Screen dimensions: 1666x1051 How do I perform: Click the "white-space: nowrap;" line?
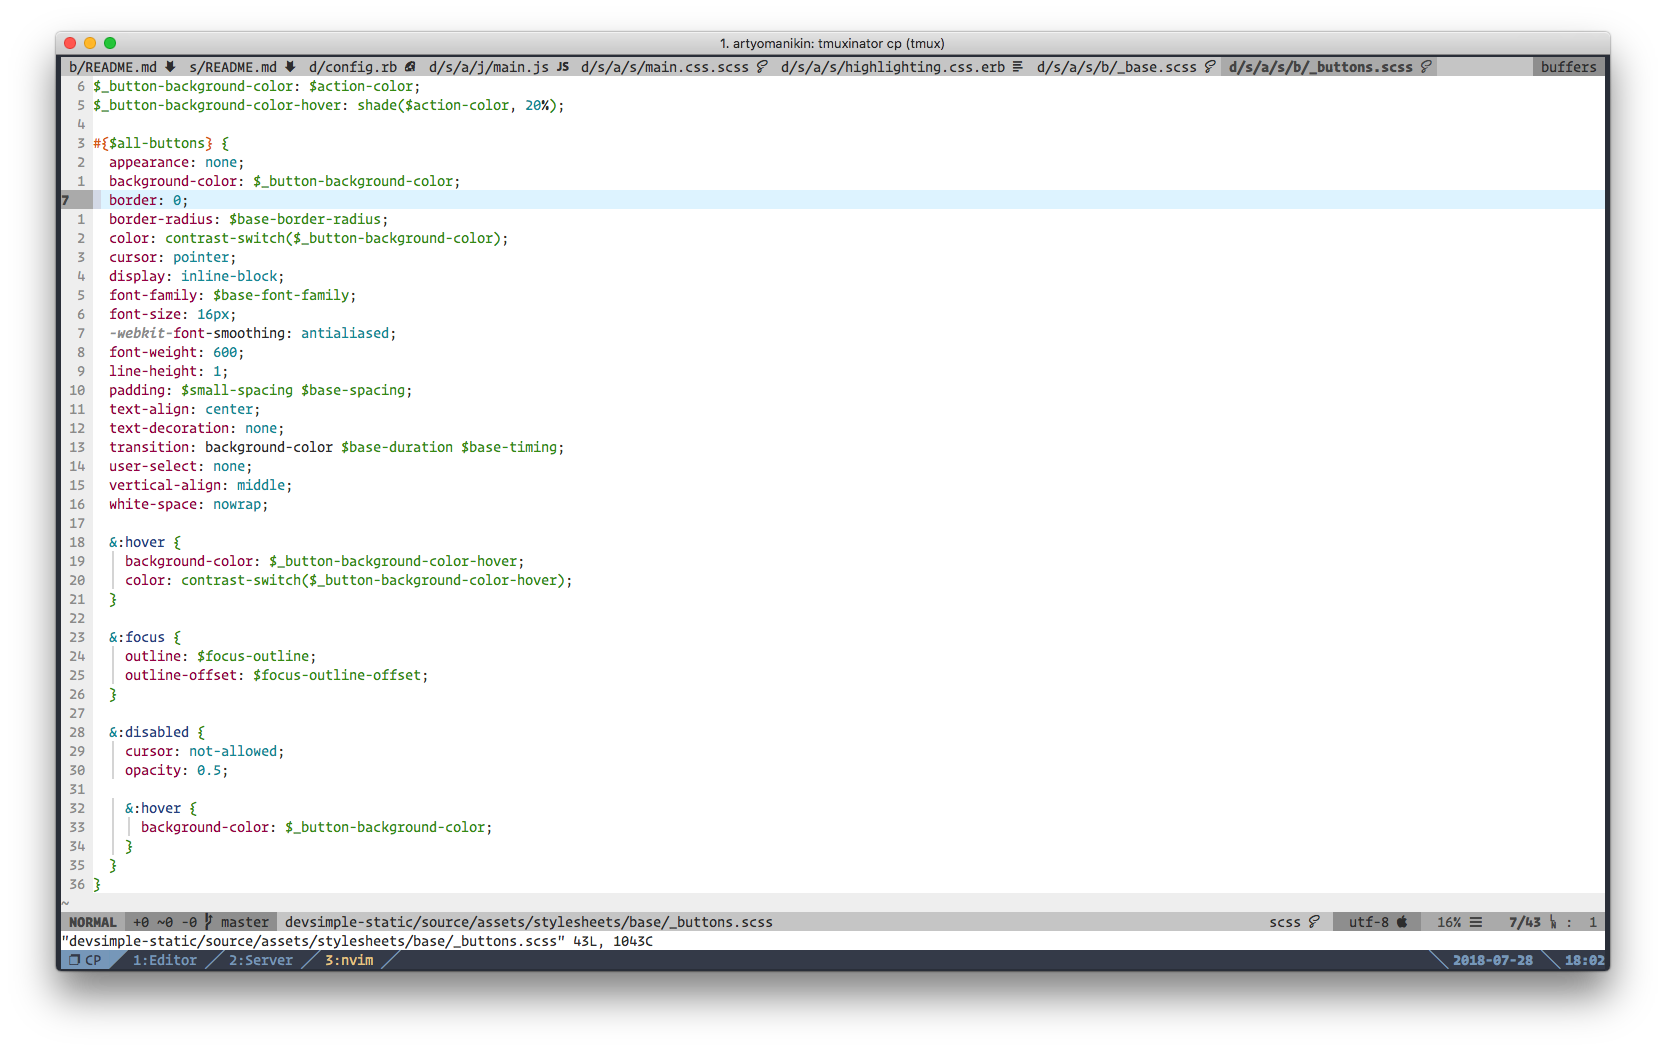(x=188, y=504)
